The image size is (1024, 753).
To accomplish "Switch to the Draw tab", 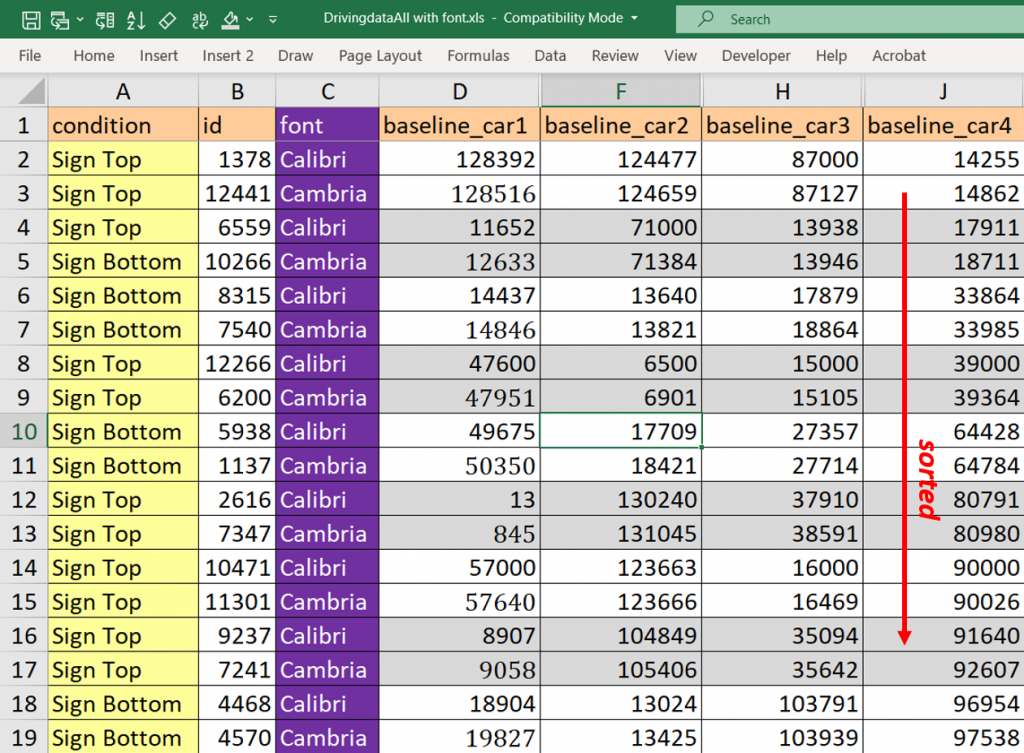I will pyautogui.click(x=296, y=56).
